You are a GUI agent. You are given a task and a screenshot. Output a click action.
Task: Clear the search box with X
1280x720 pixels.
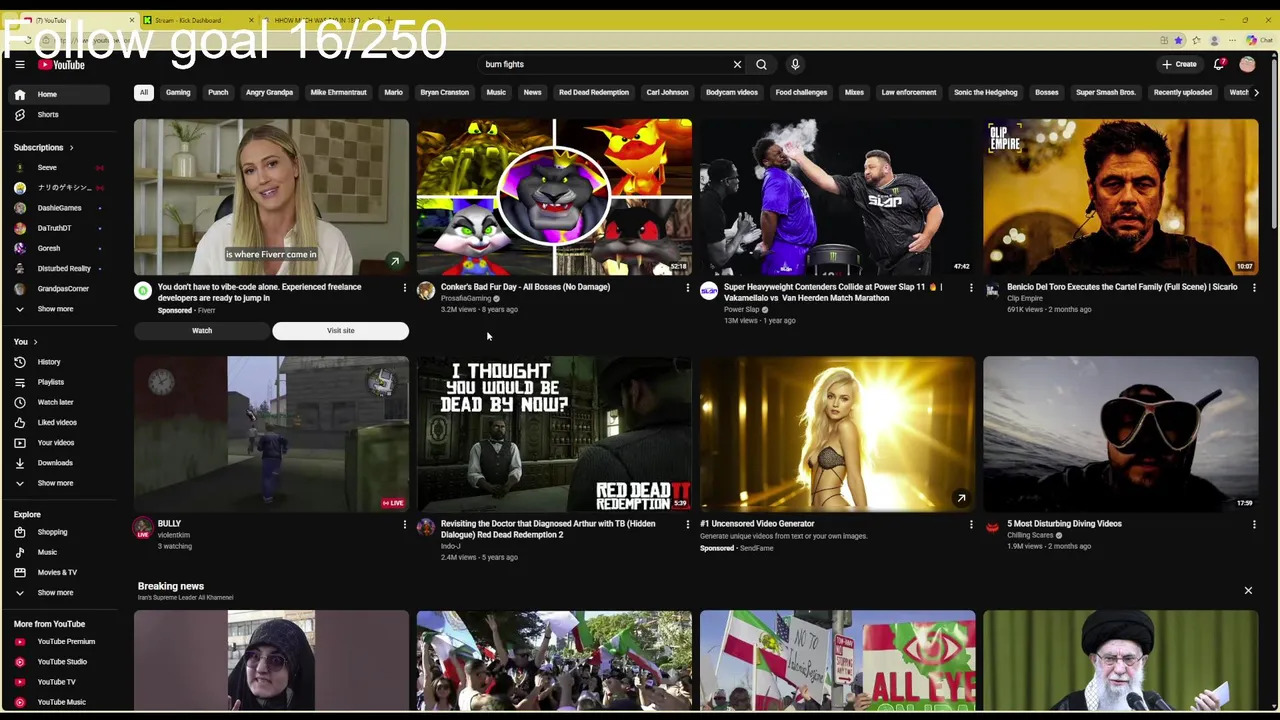[737, 64]
